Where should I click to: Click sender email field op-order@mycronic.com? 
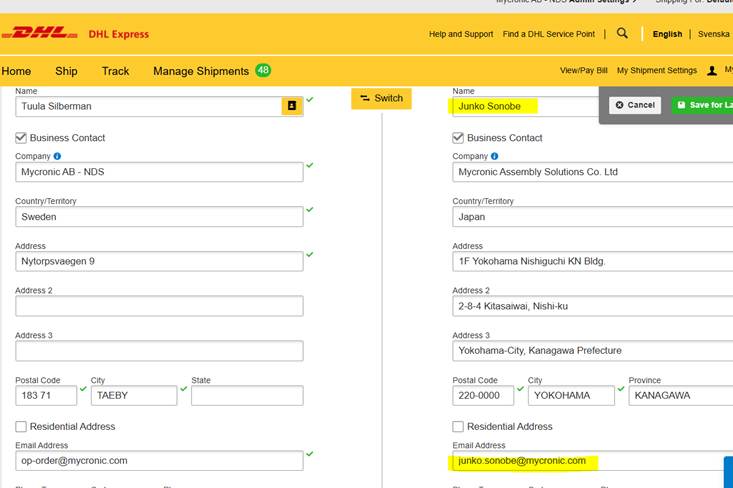point(159,461)
